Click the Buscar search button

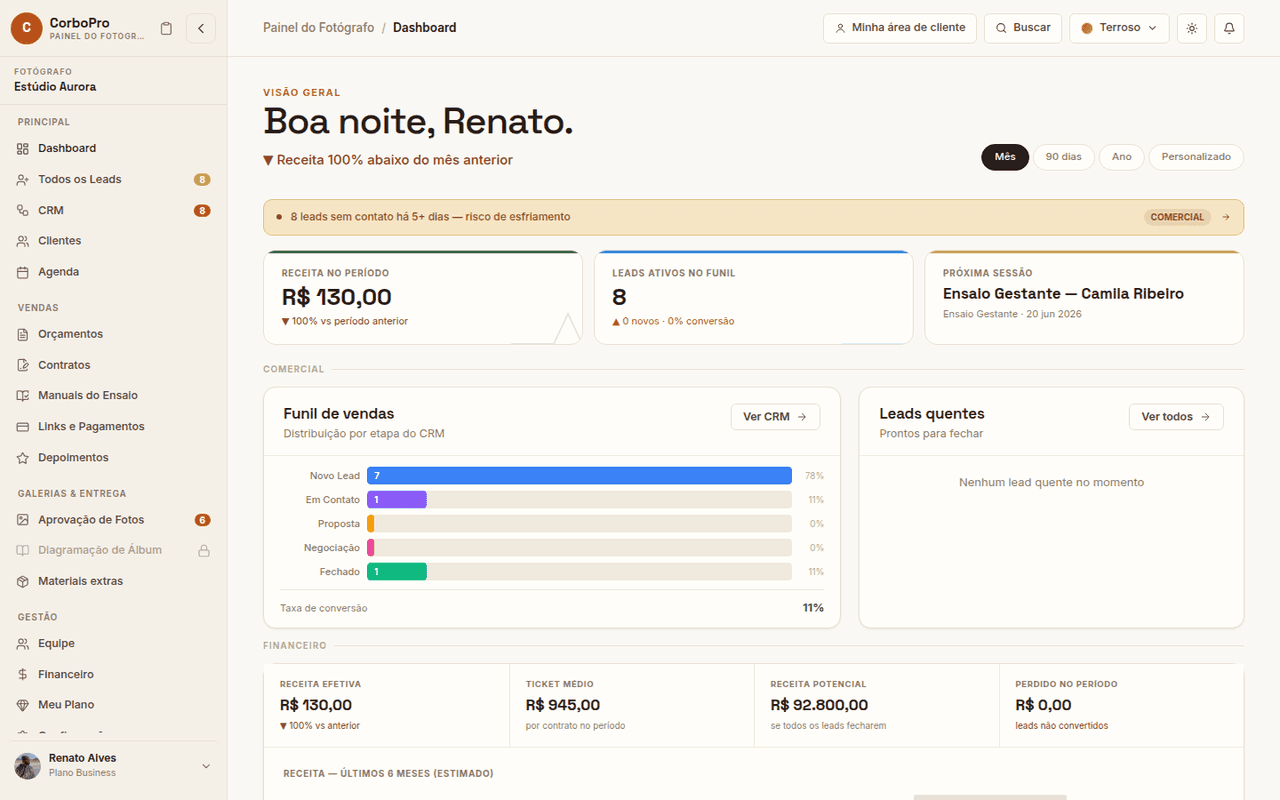(x=1023, y=28)
